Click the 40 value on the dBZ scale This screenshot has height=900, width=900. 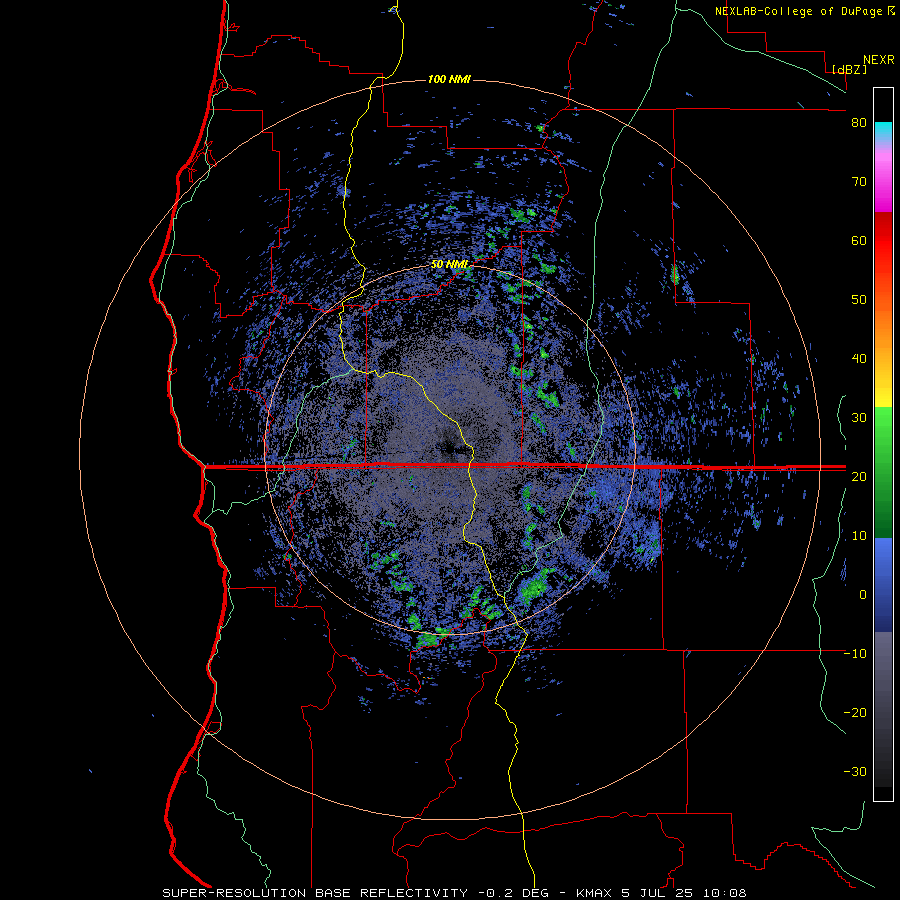pos(859,359)
